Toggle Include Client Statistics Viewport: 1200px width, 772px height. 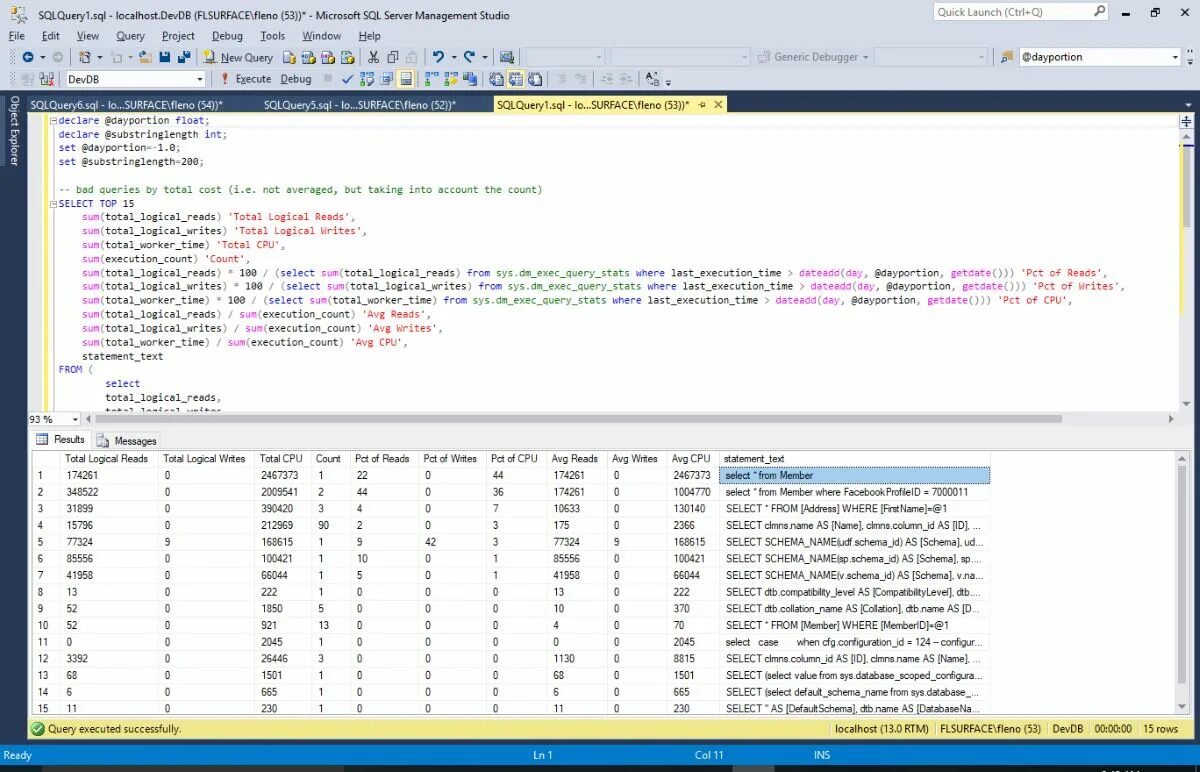pos(469,78)
